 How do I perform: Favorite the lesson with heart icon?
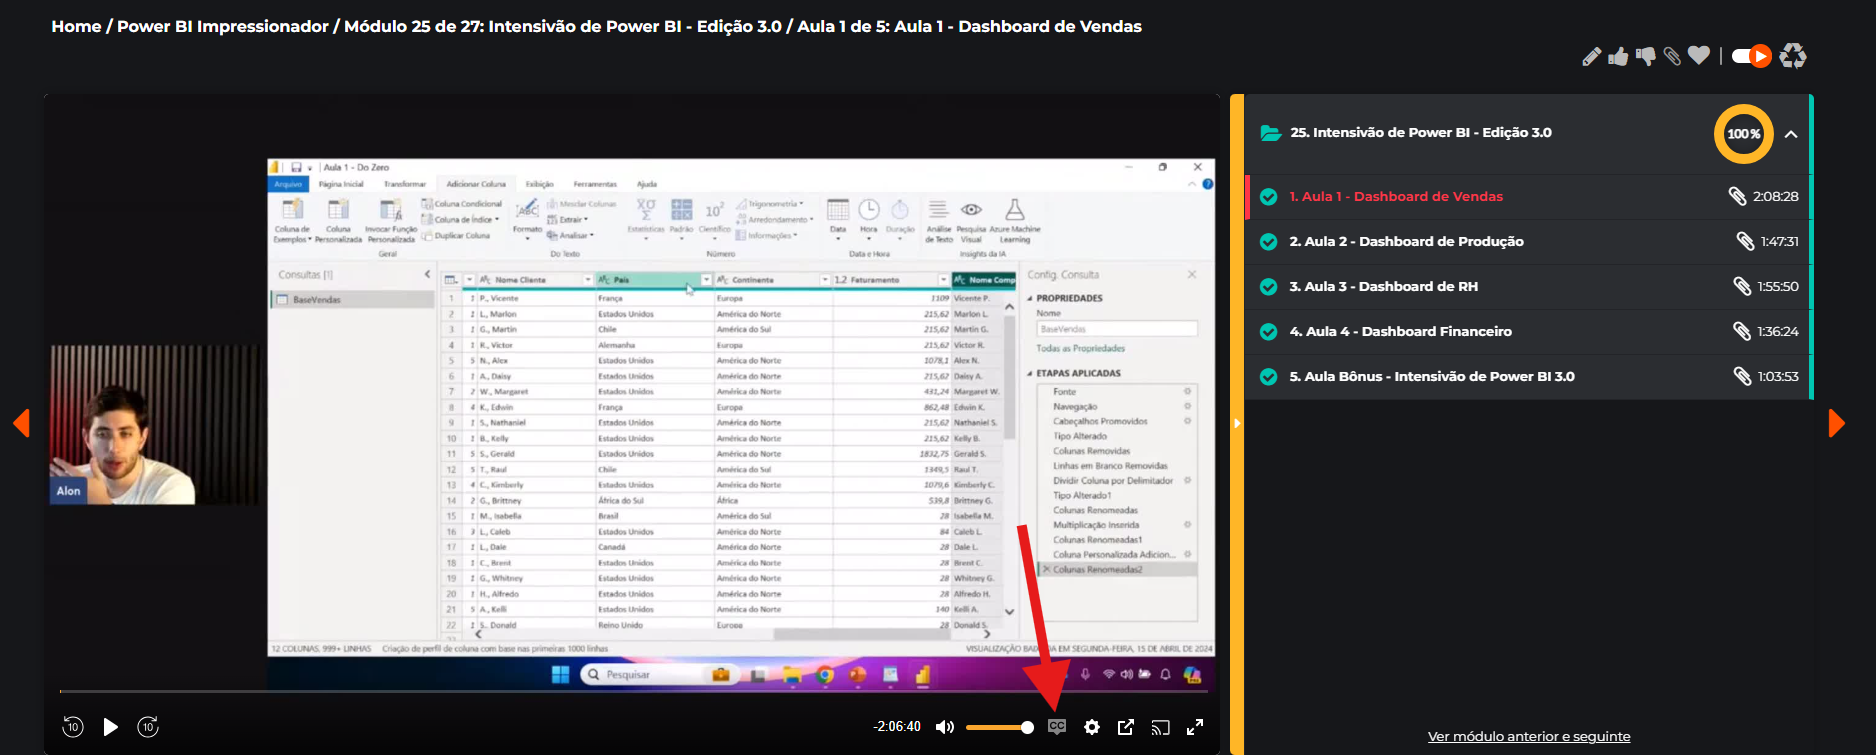pos(1699,56)
